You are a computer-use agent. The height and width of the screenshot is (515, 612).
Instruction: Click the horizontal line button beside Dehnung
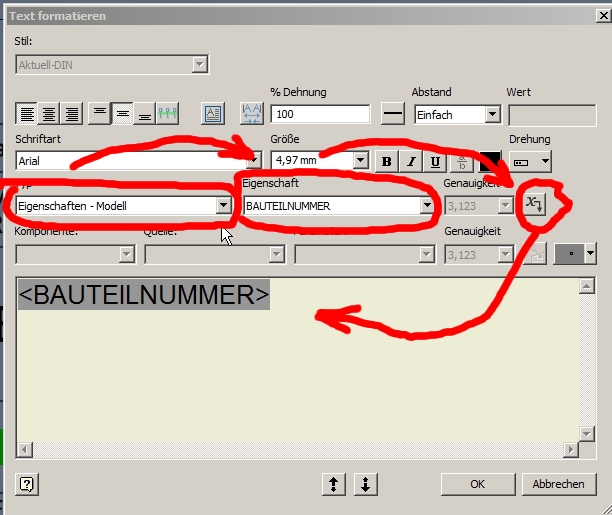point(393,114)
